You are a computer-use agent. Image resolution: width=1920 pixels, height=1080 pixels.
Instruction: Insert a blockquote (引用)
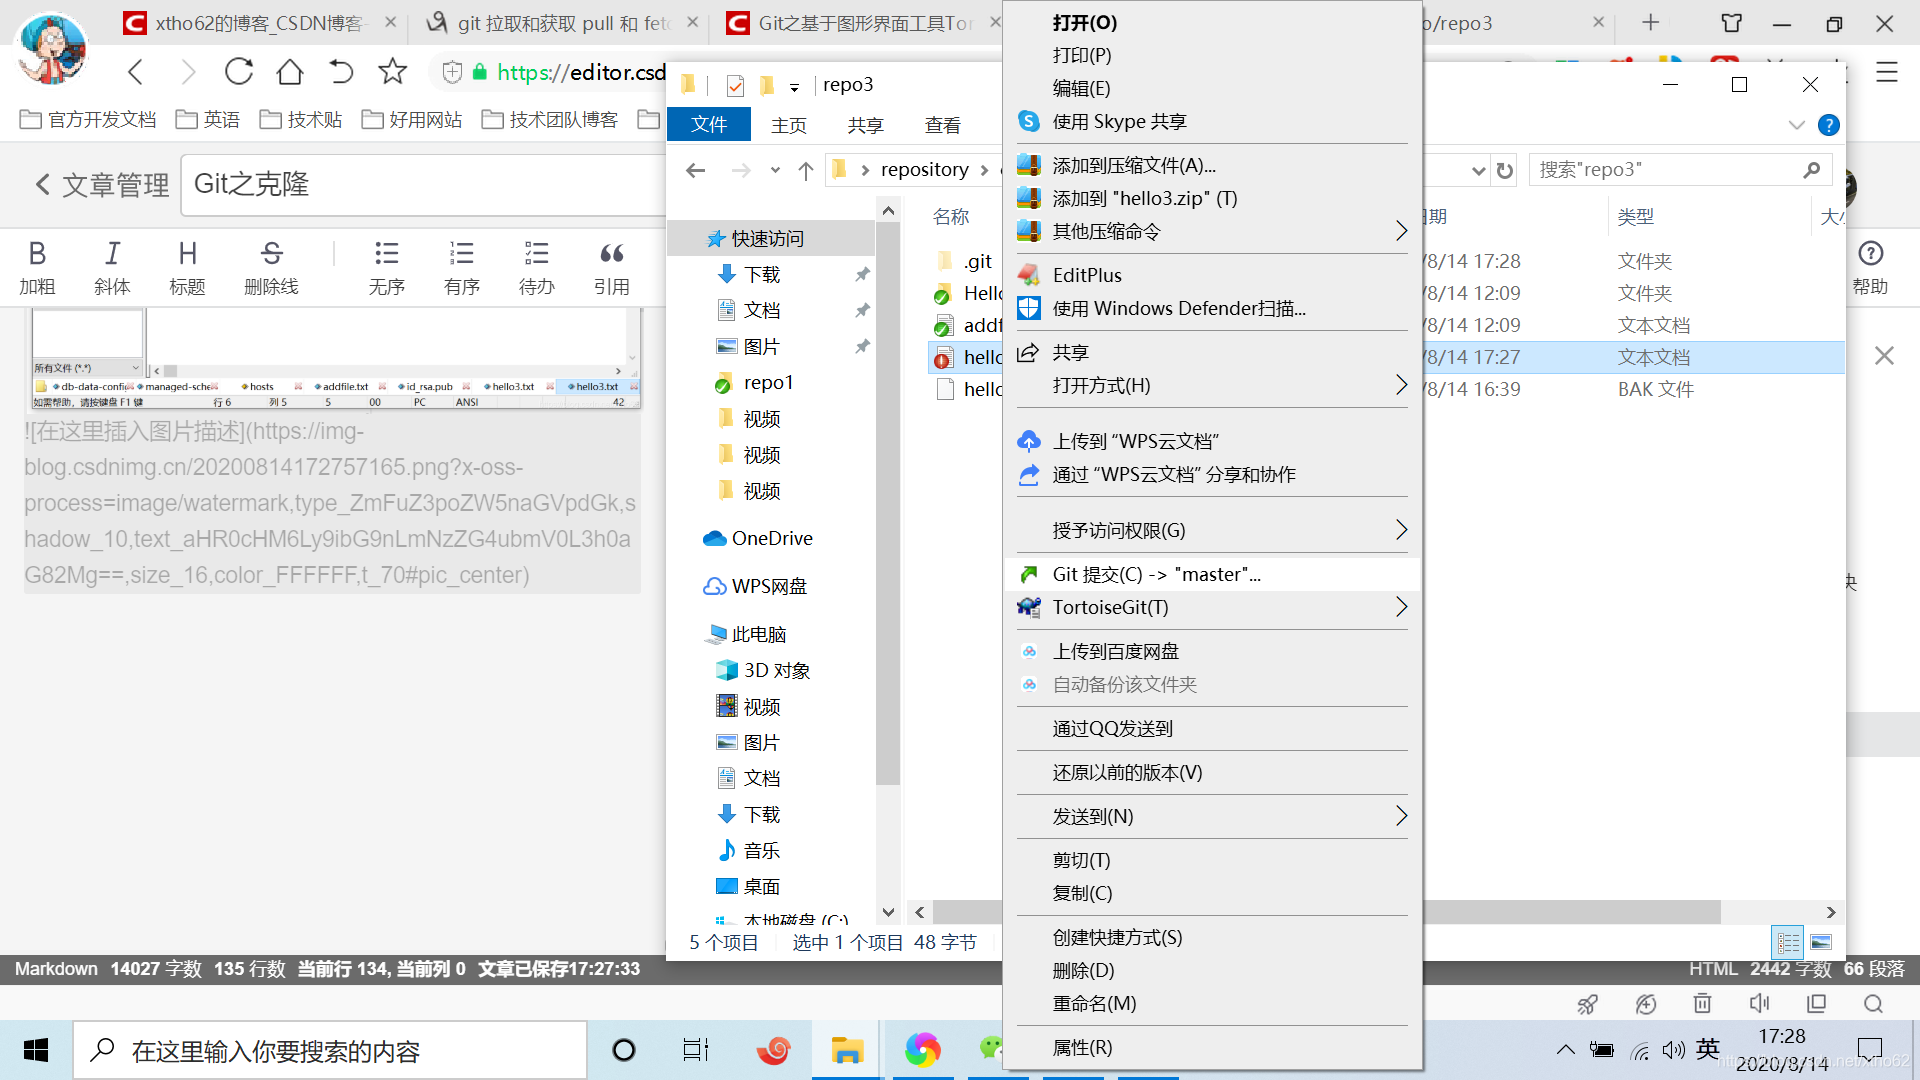(x=611, y=267)
